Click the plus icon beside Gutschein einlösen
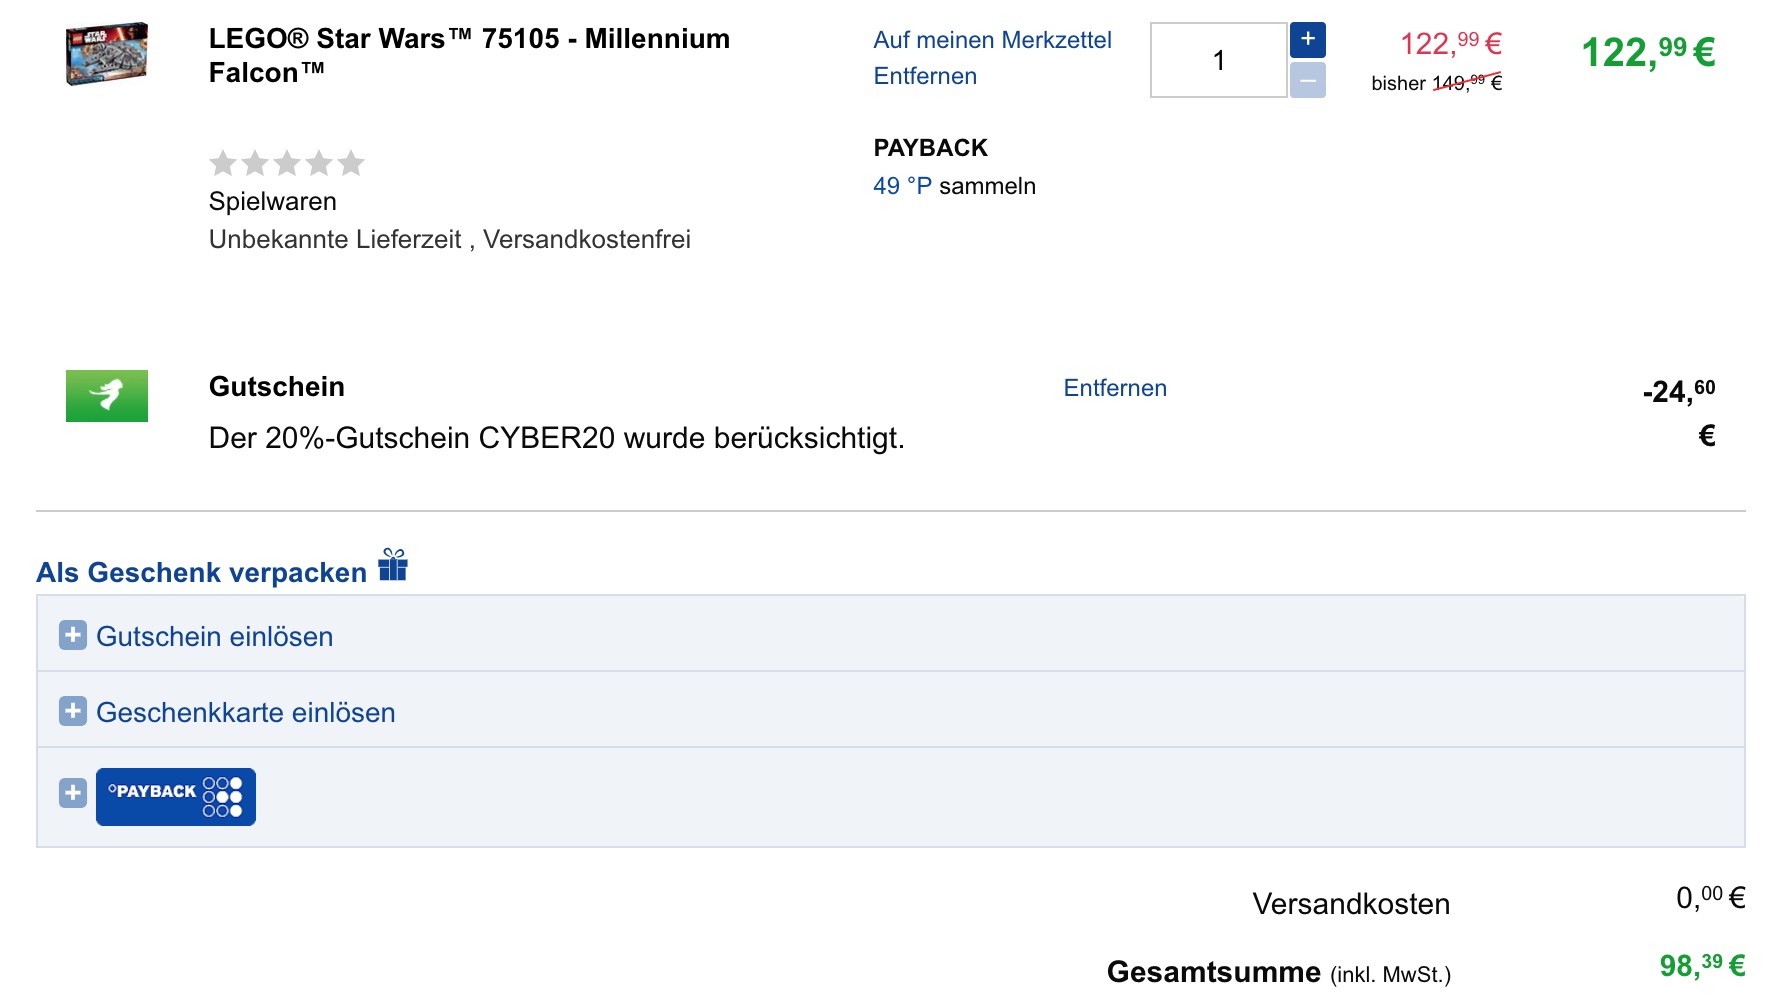The image size is (1782, 1002). 73,635
